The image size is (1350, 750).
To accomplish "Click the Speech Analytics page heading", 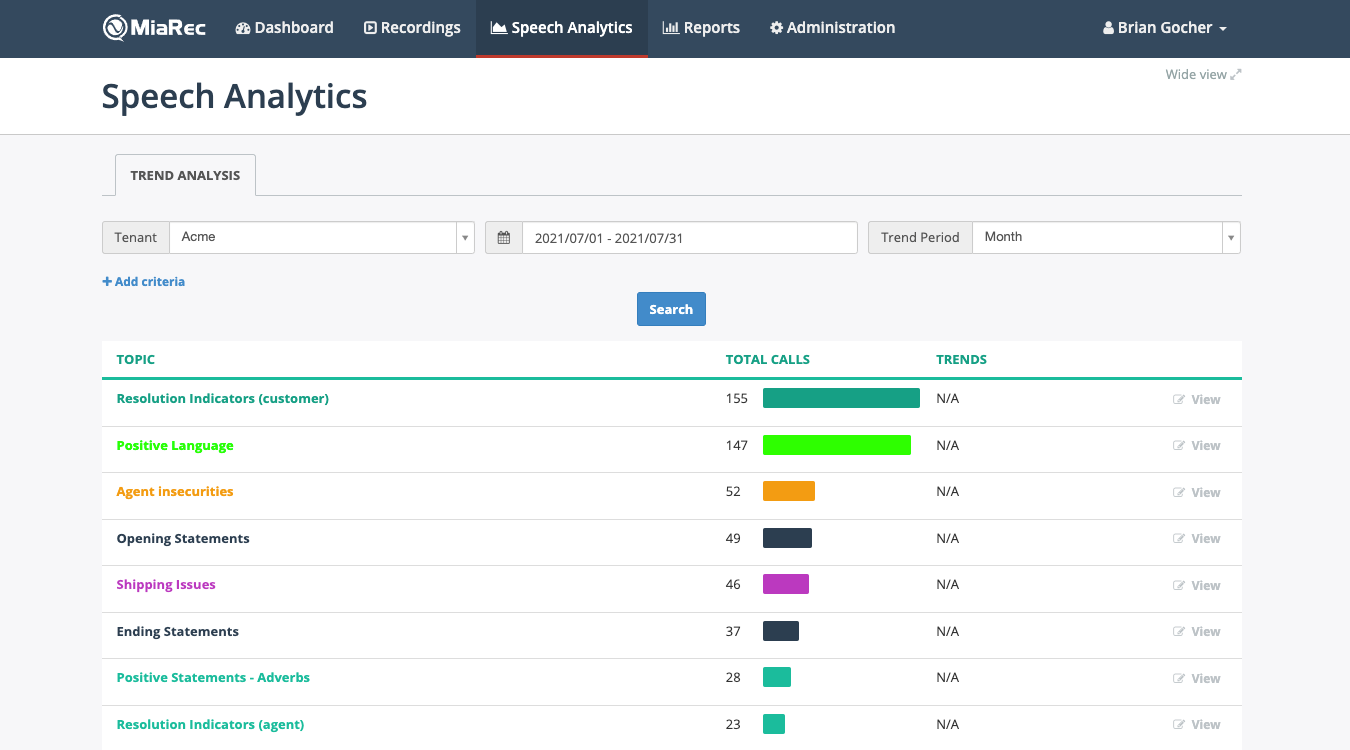I will coord(234,97).
